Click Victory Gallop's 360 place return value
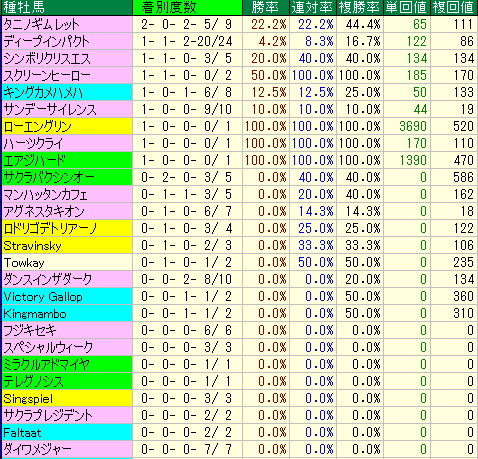 click(x=463, y=297)
